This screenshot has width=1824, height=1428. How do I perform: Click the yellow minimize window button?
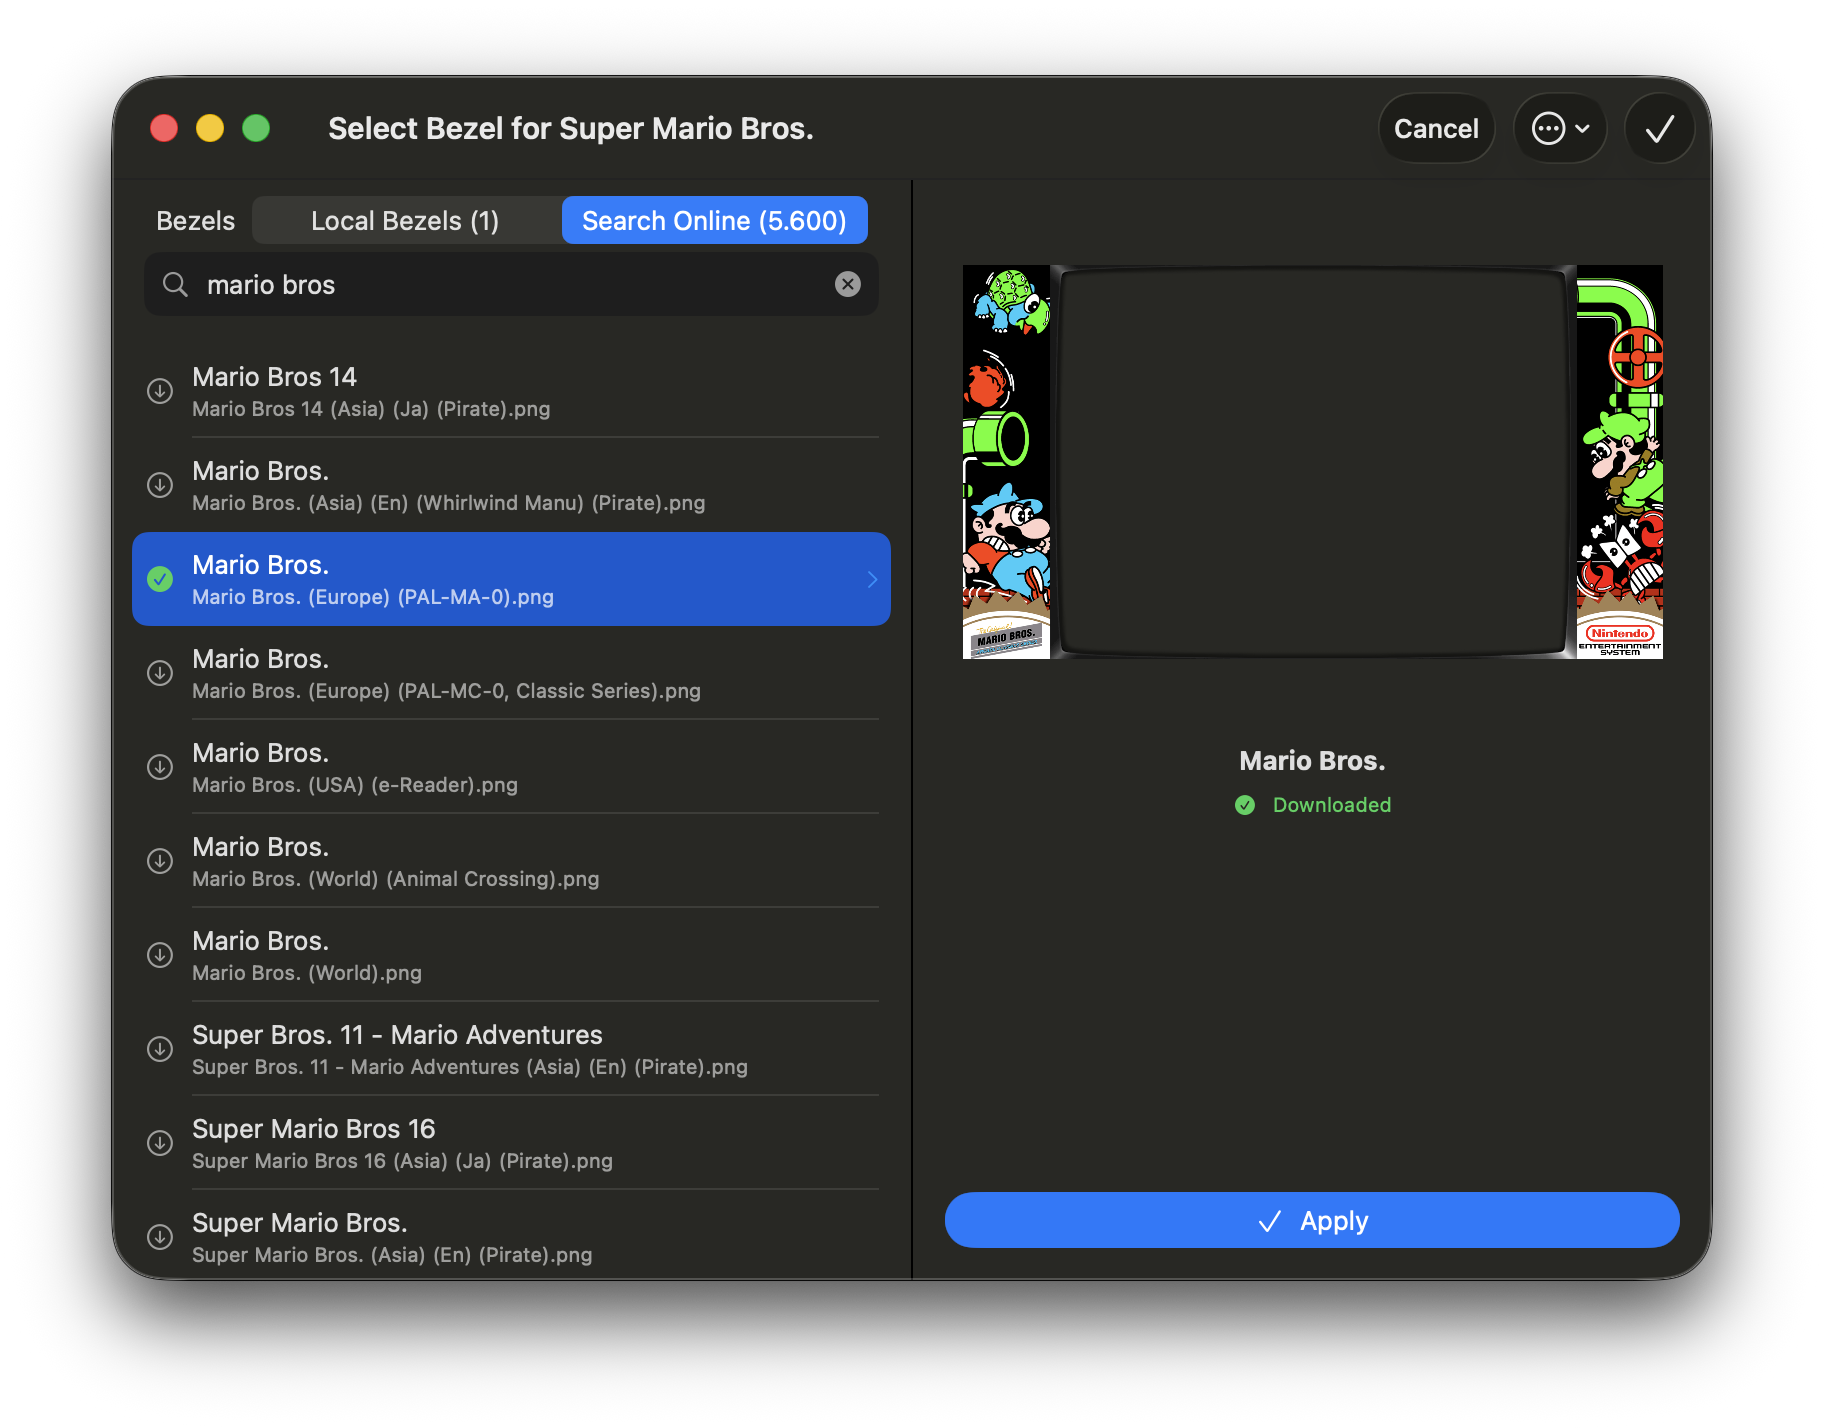point(210,128)
